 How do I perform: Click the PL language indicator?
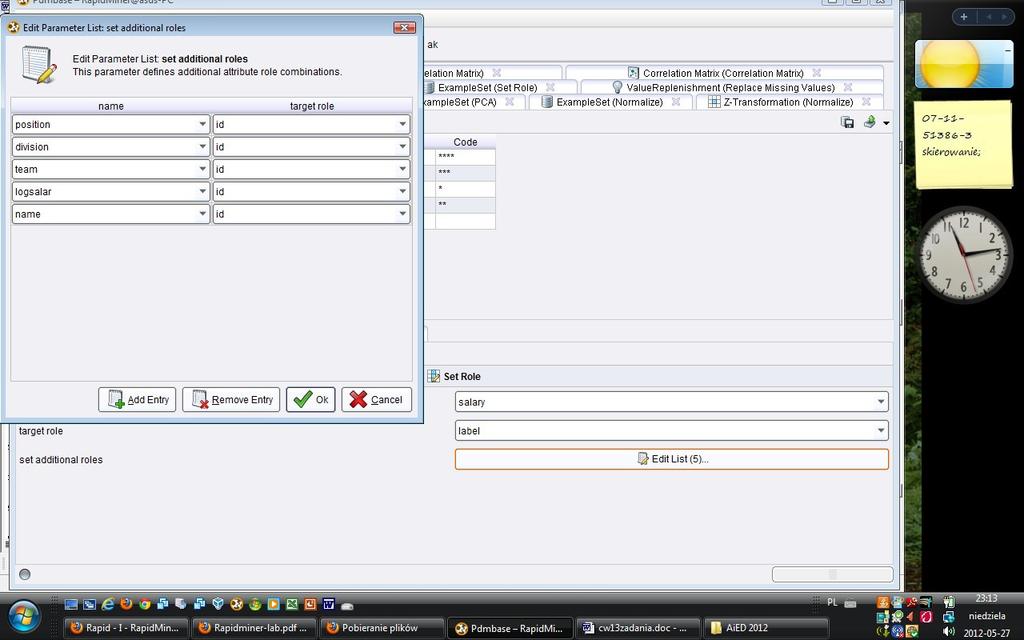click(x=832, y=602)
